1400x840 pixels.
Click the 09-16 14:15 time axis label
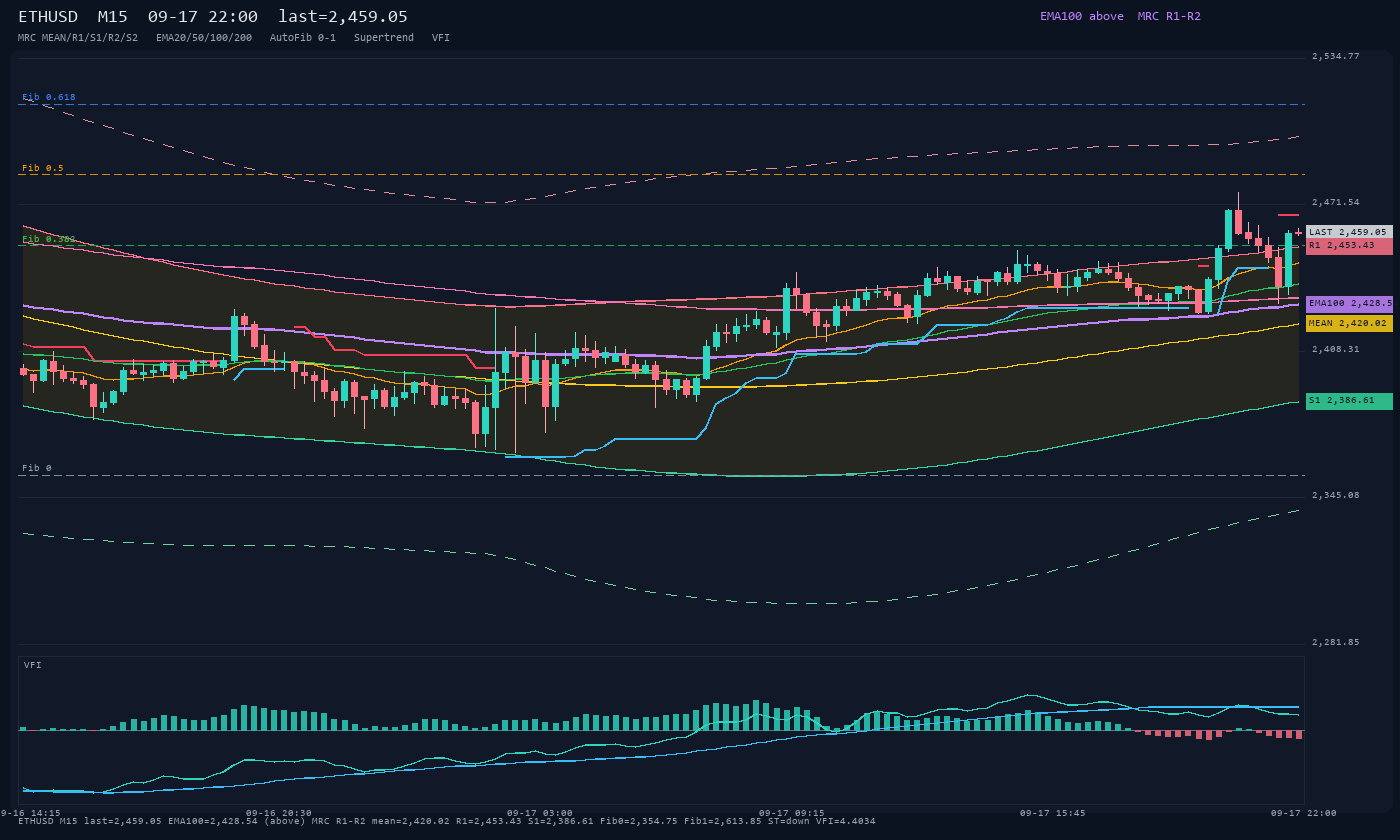click(x=30, y=813)
